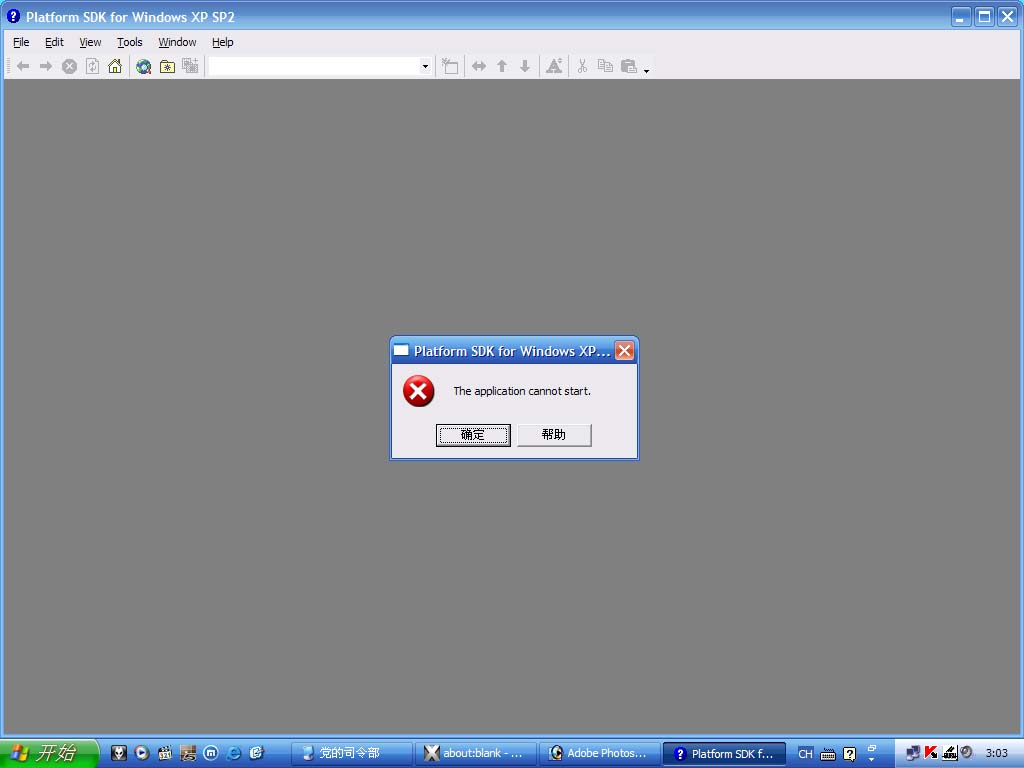Image resolution: width=1024 pixels, height=768 pixels.
Task: Click the first quick launch icon beside Start
Action: tap(118, 753)
